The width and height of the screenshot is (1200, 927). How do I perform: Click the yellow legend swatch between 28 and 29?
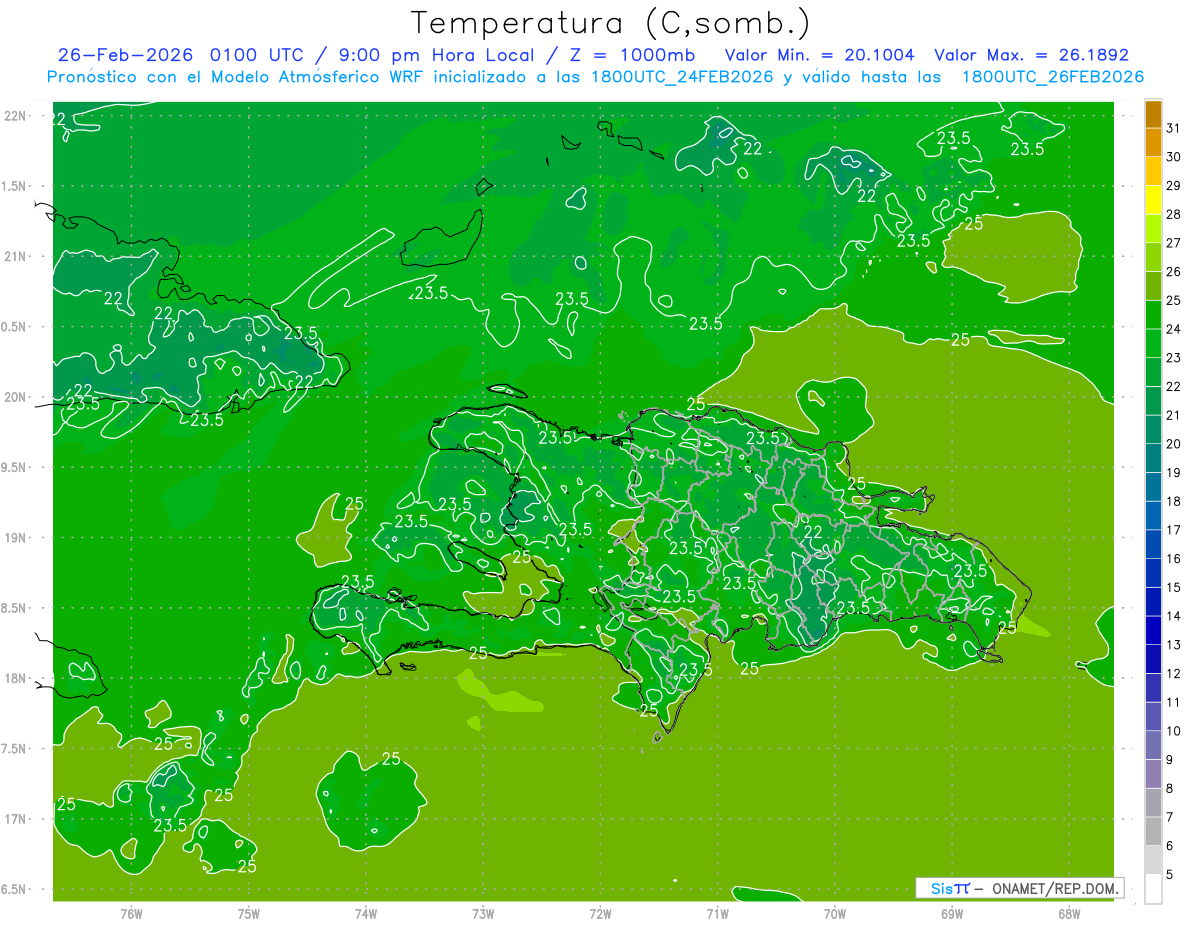click(x=1153, y=201)
